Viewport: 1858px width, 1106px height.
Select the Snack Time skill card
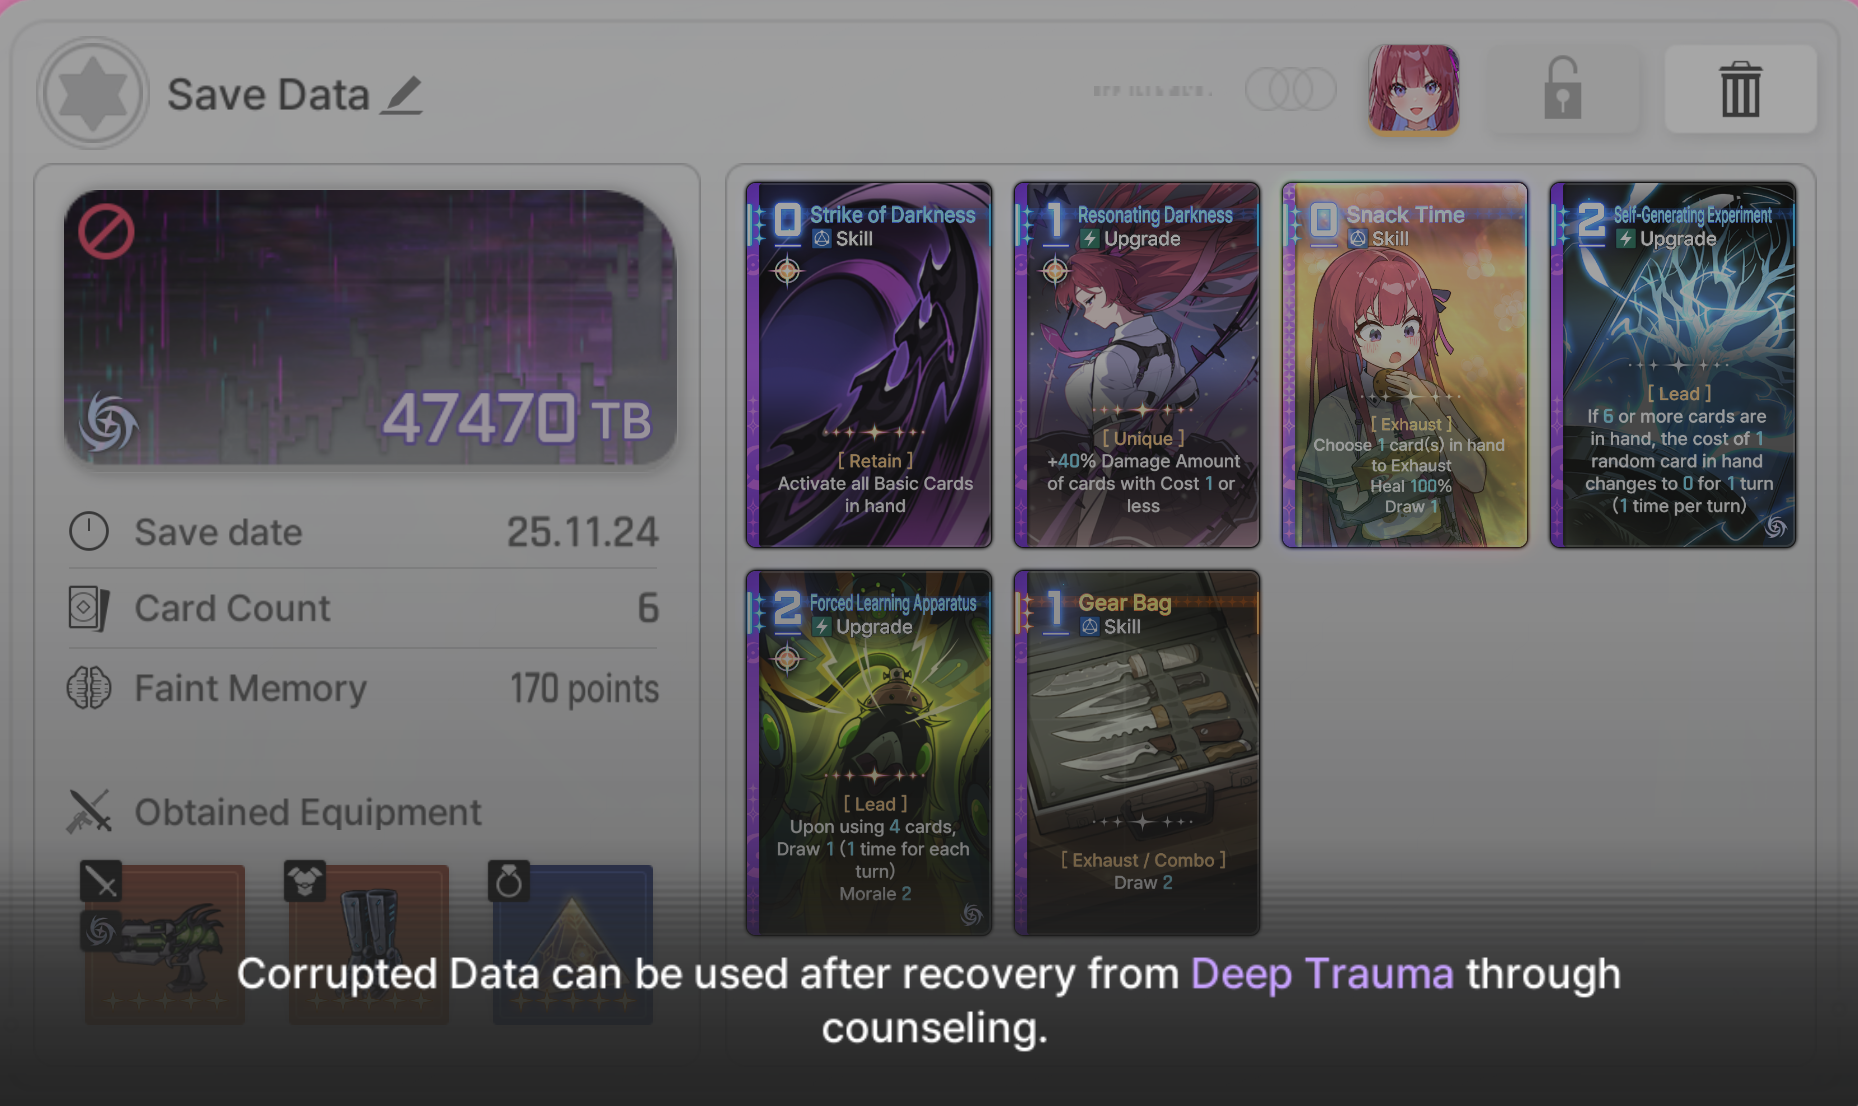click(x=1405, y=365)
